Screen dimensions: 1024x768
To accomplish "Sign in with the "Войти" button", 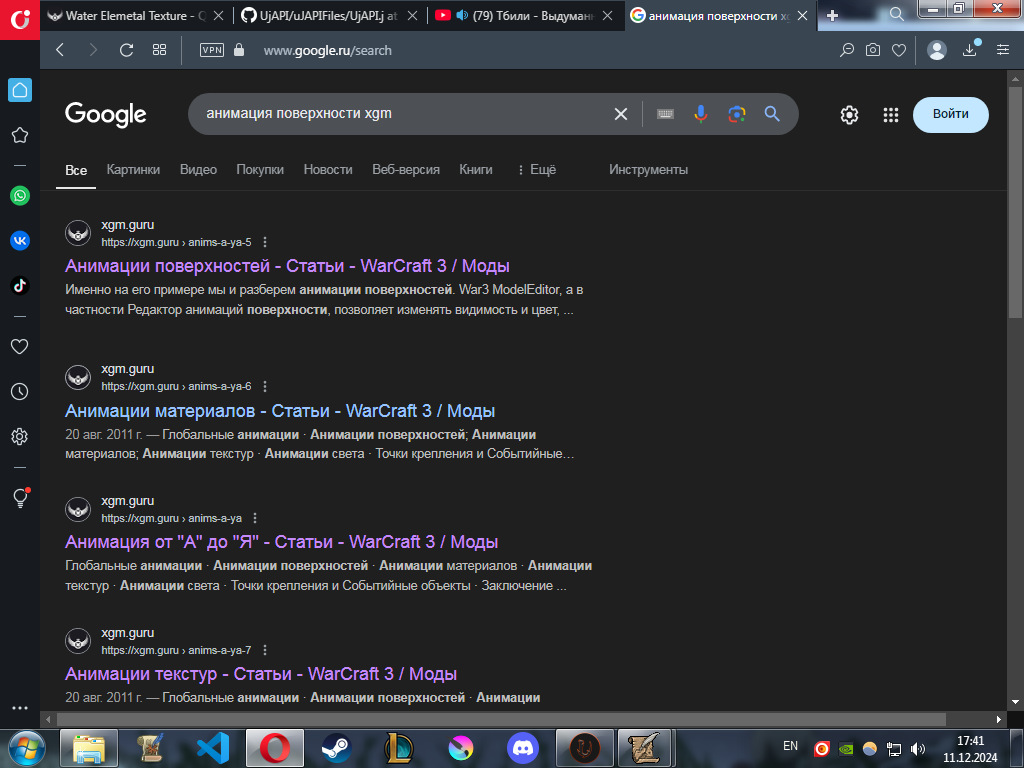I will pos(950,114).
